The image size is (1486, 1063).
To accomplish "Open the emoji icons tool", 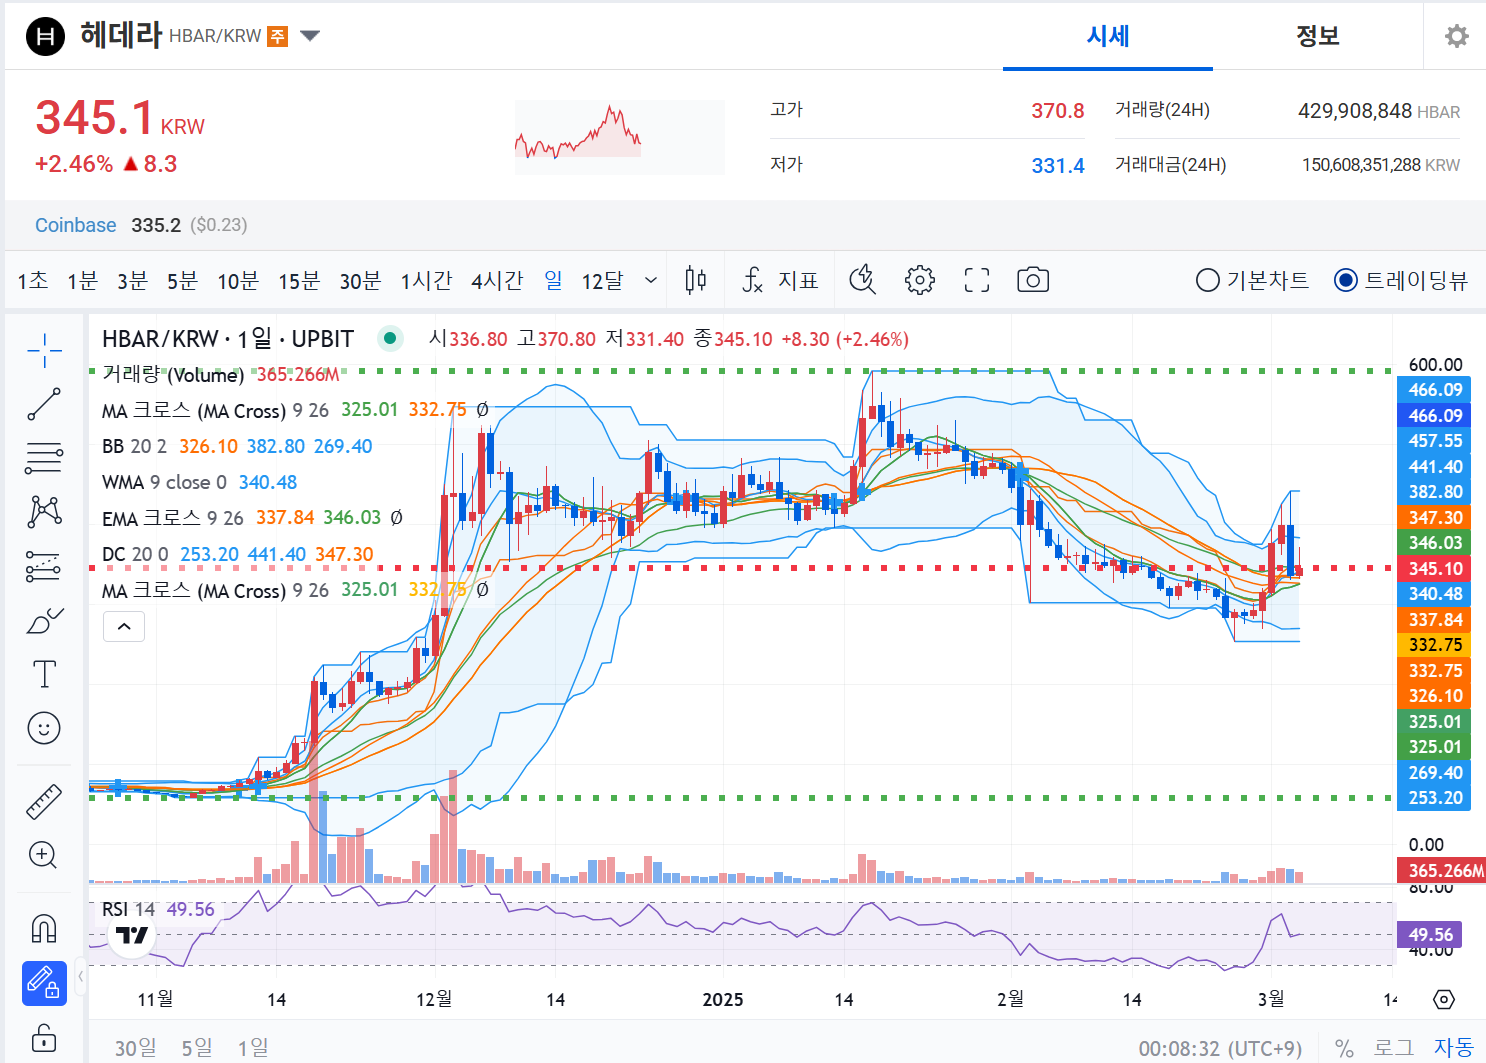I will (44, 728).
